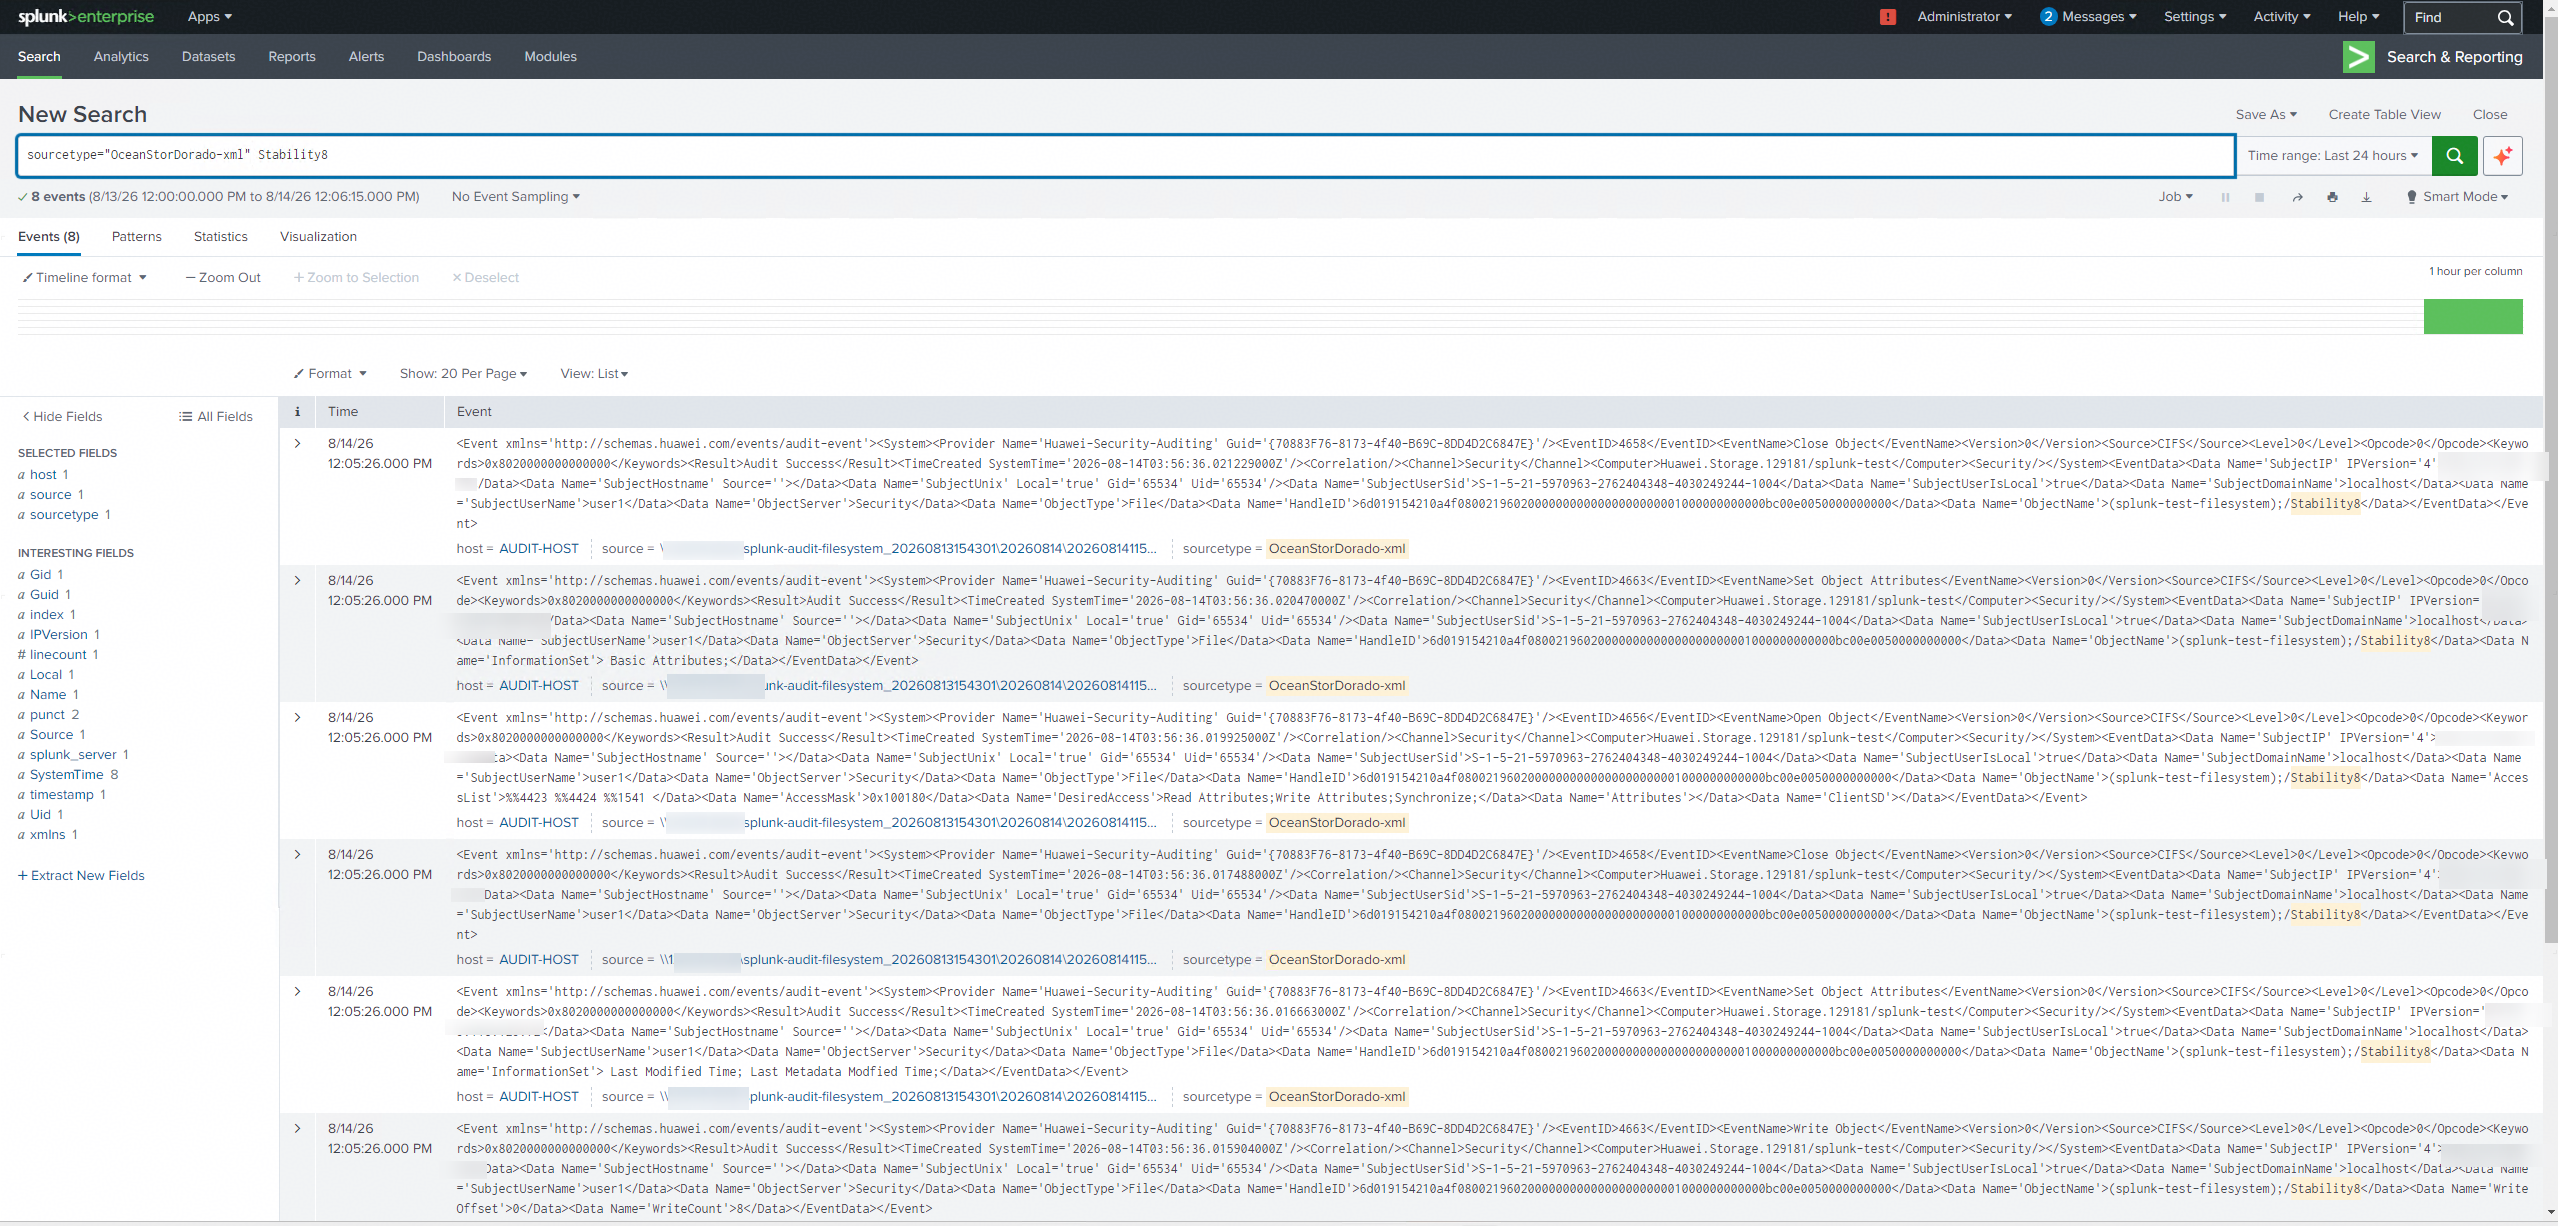Click the vertical page scrollbar
2558x1226 pixels.
[x=2550, y=480]
